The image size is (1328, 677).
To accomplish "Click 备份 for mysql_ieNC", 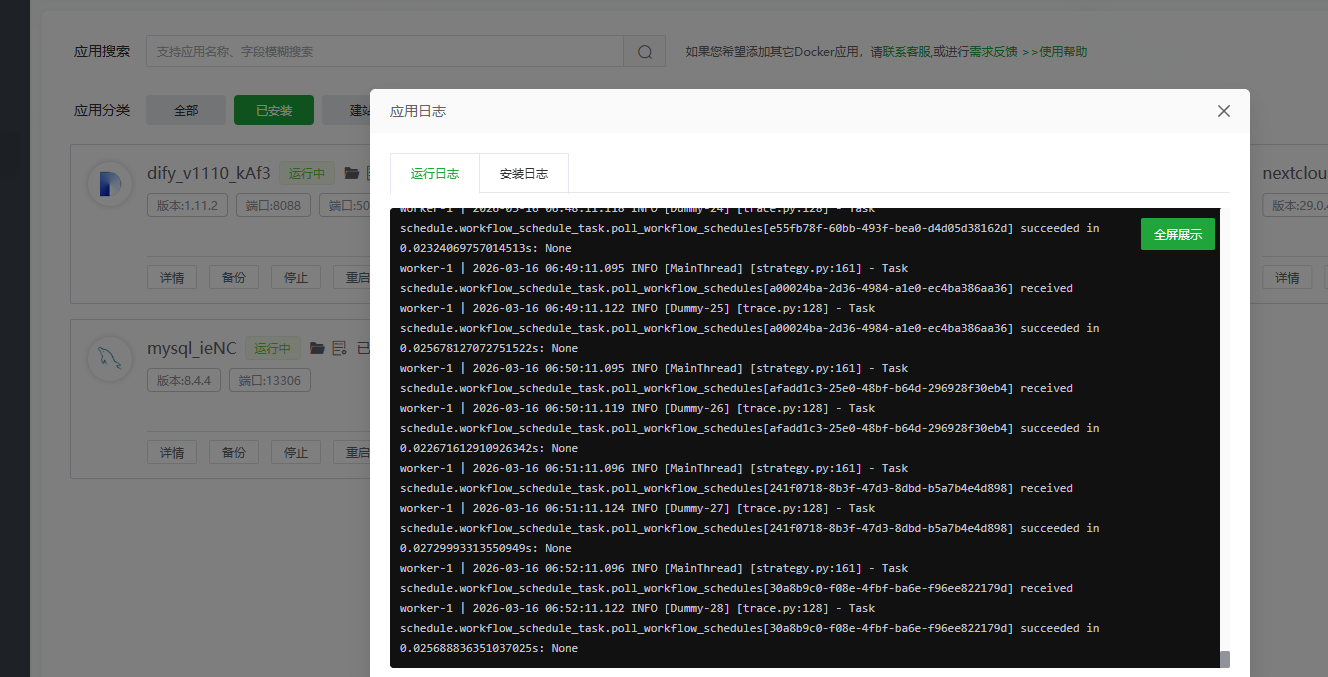I will click(234, 452).
